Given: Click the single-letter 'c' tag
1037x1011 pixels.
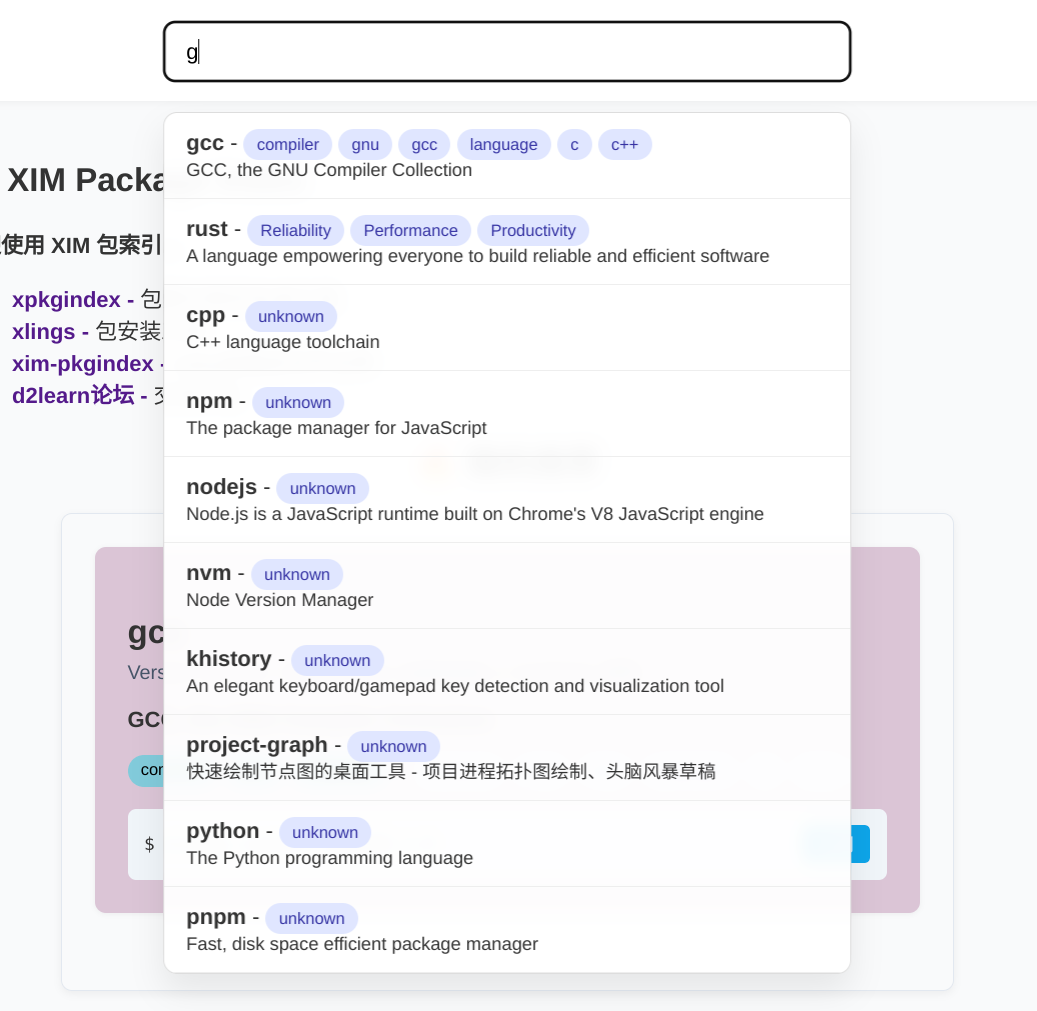Looking at the screenshot, I should click(574, 144).
